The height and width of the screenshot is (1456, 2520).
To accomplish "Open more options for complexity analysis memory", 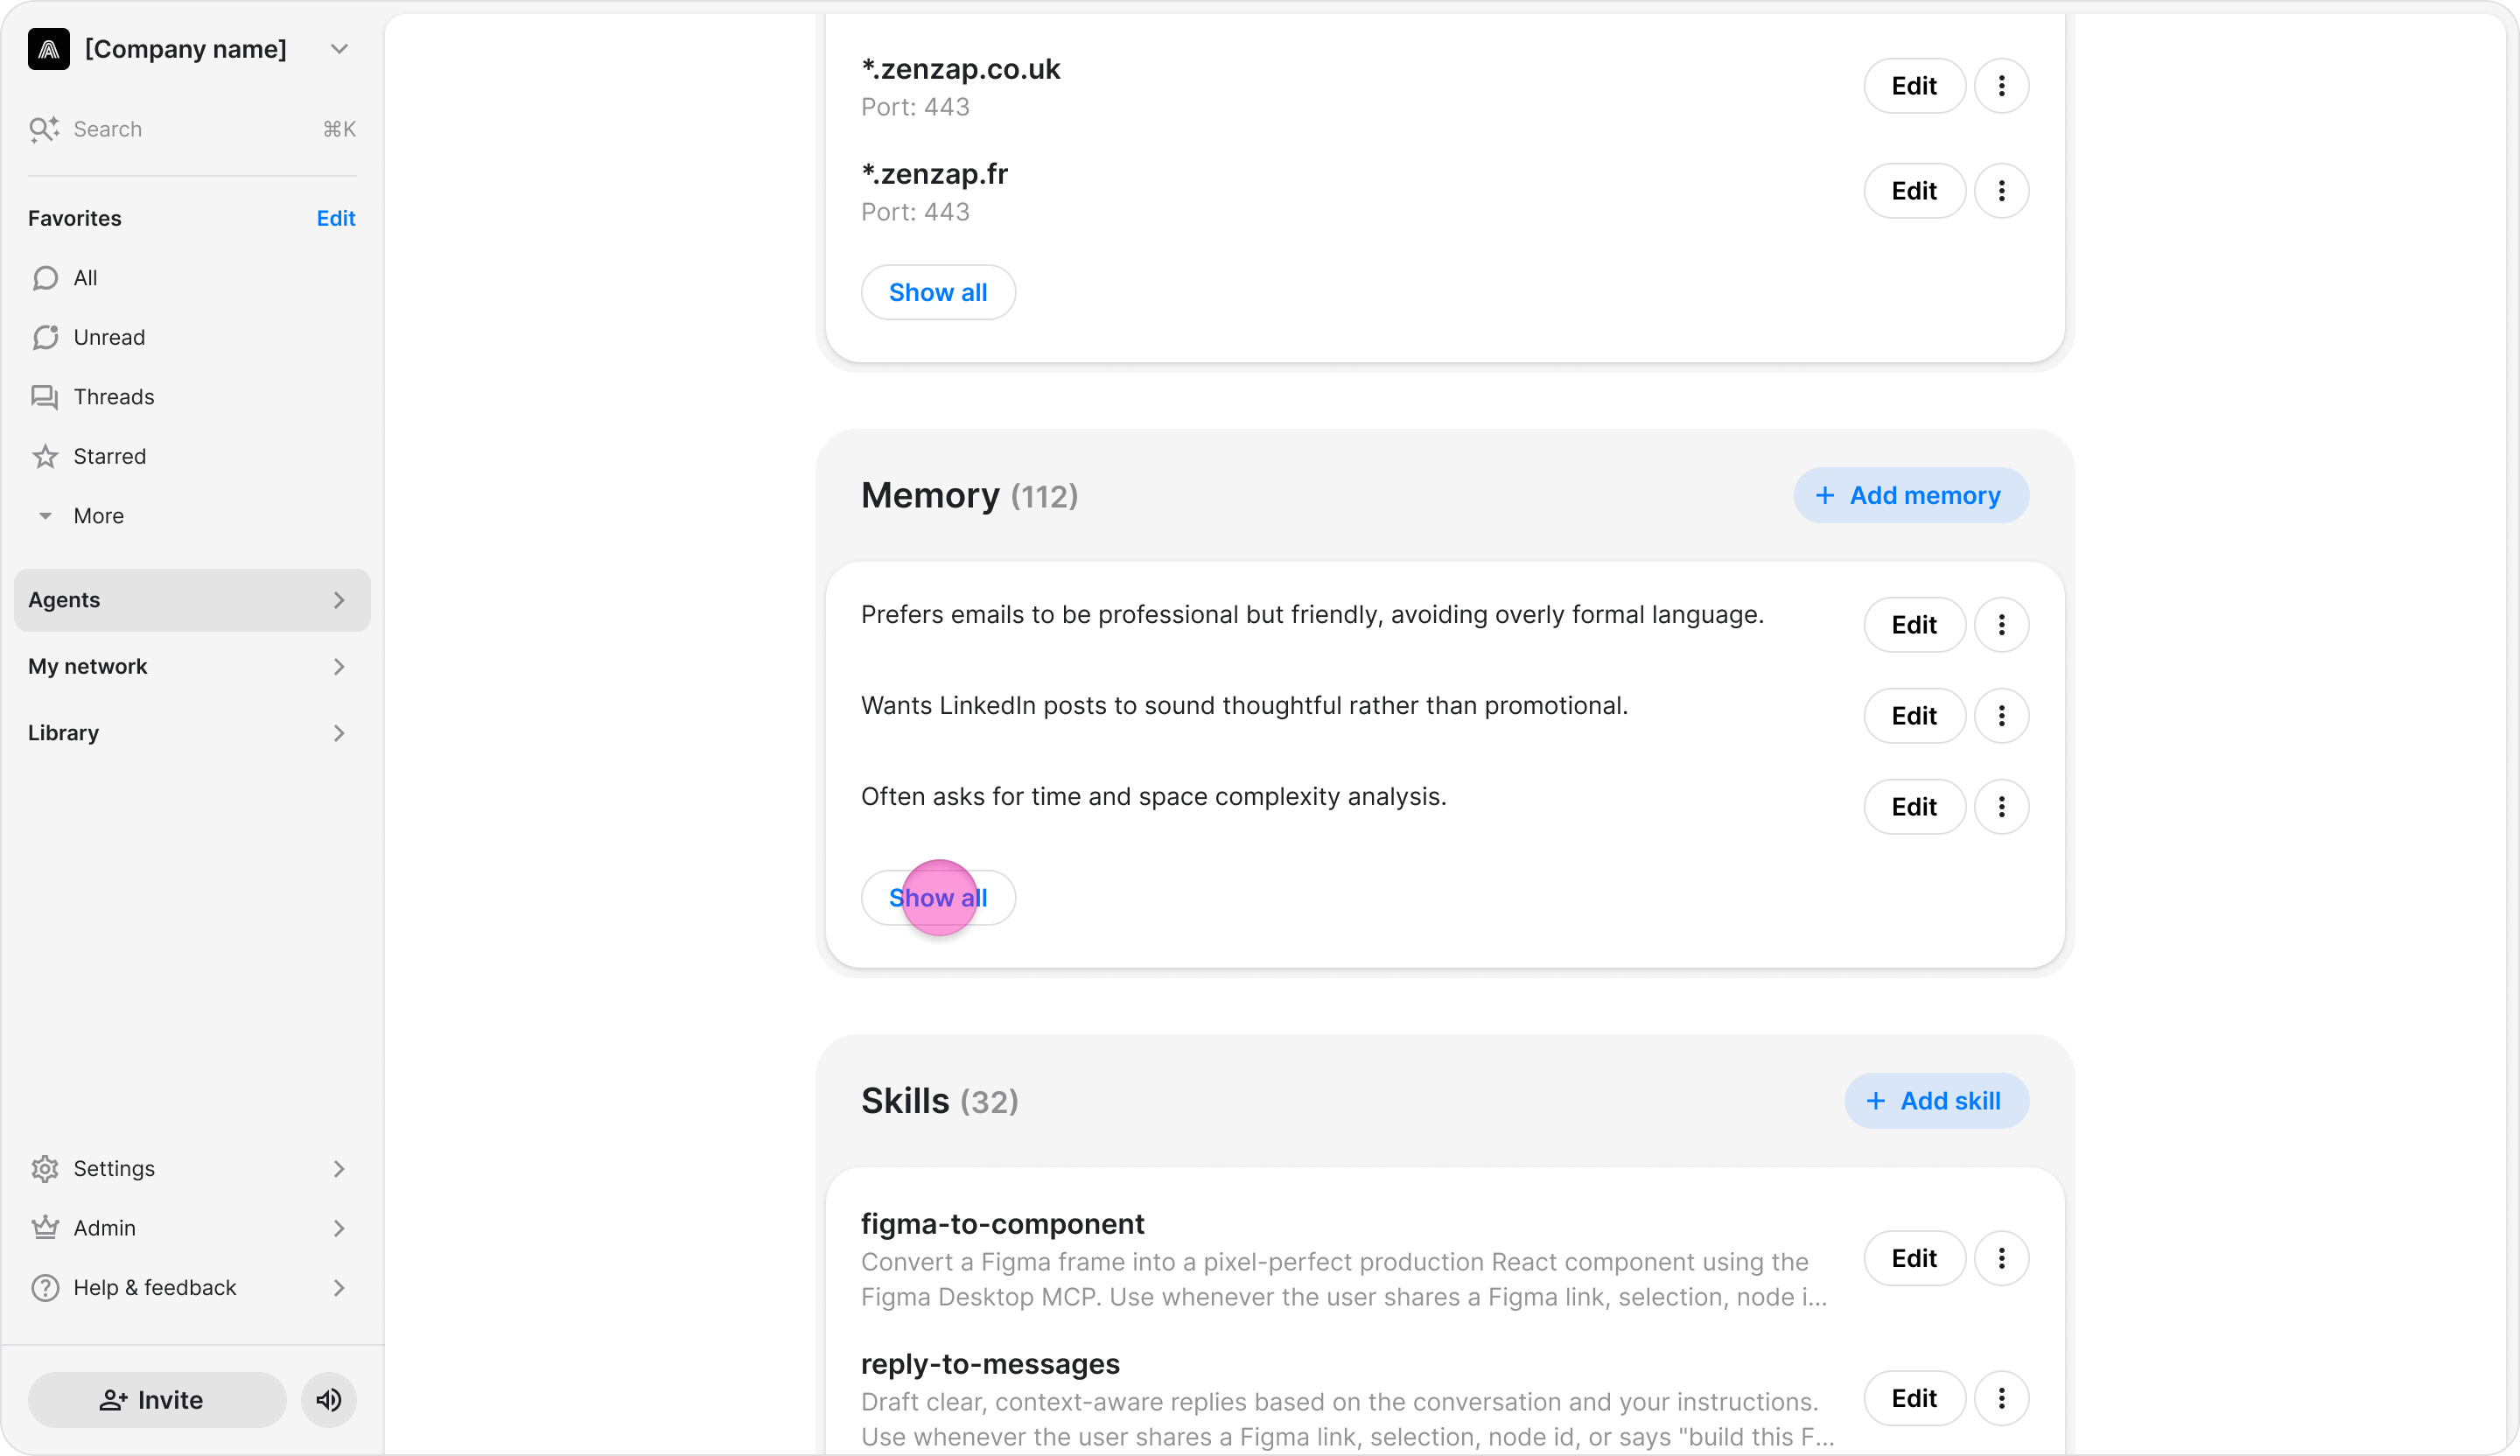I will pos(2002,807).
